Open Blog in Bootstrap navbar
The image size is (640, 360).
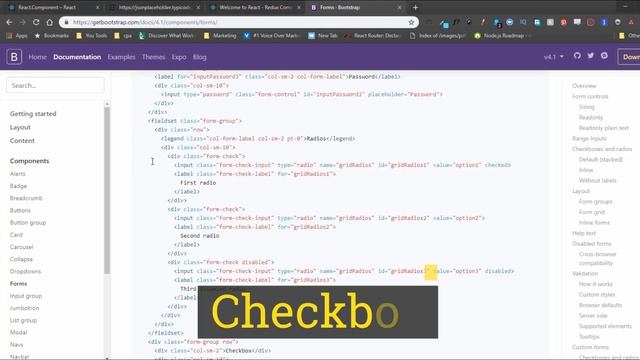click(x=200, y=57)
